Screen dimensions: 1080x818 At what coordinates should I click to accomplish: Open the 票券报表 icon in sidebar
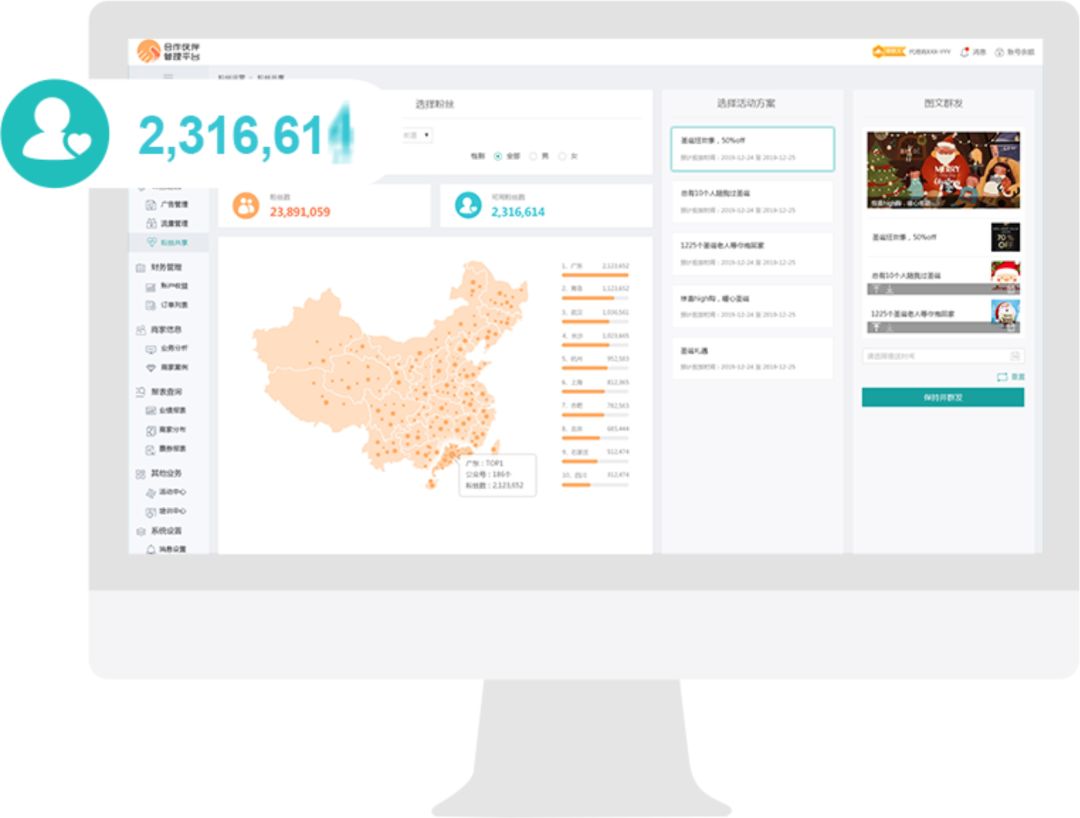[x=151, y=449]
